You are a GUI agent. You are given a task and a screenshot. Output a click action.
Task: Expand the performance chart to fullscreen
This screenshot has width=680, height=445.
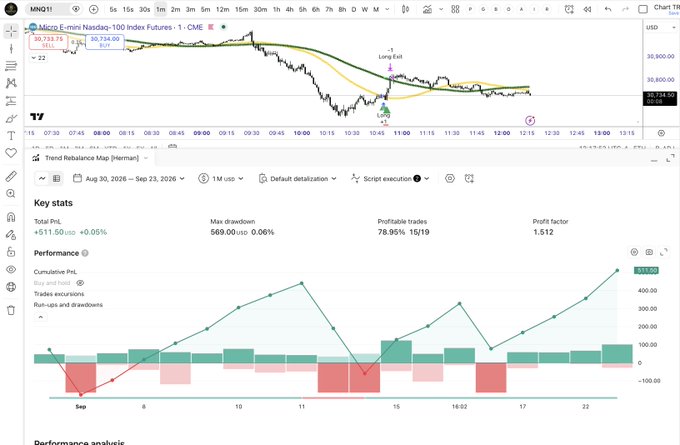[664, 252]
